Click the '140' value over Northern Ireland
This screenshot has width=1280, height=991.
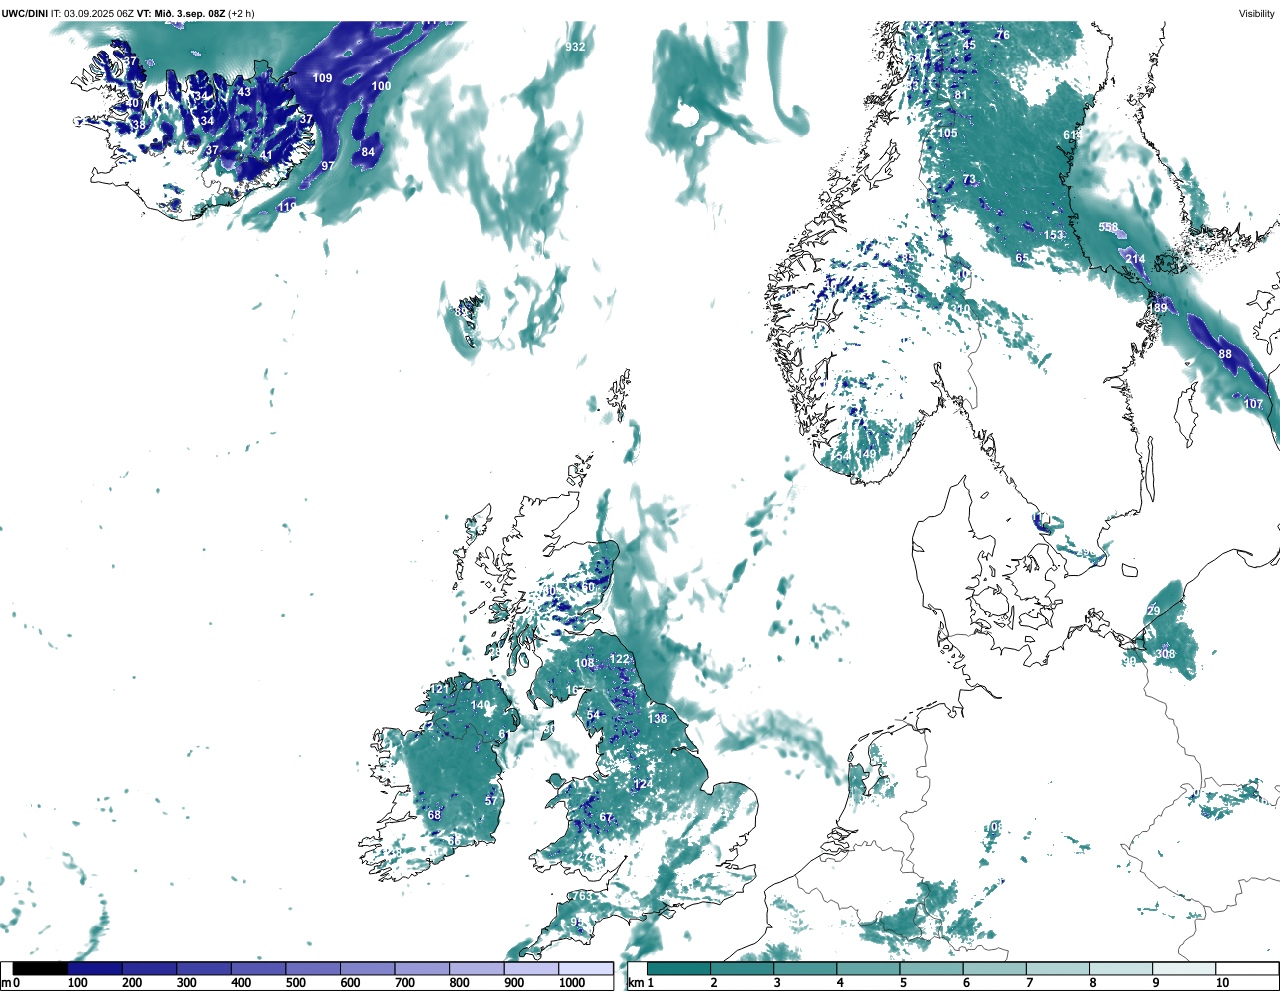(x=480, y=705)
